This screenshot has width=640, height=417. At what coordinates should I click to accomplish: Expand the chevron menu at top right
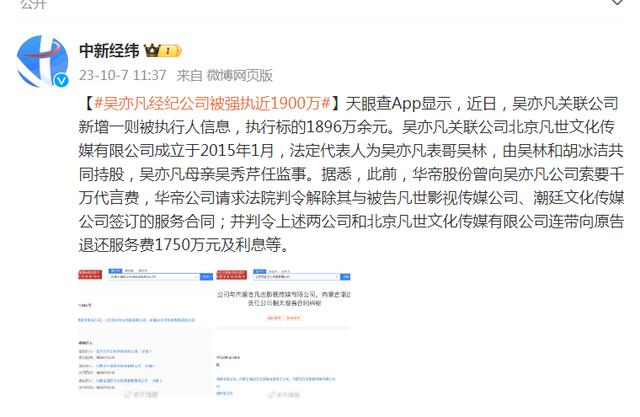pos(617,3)
